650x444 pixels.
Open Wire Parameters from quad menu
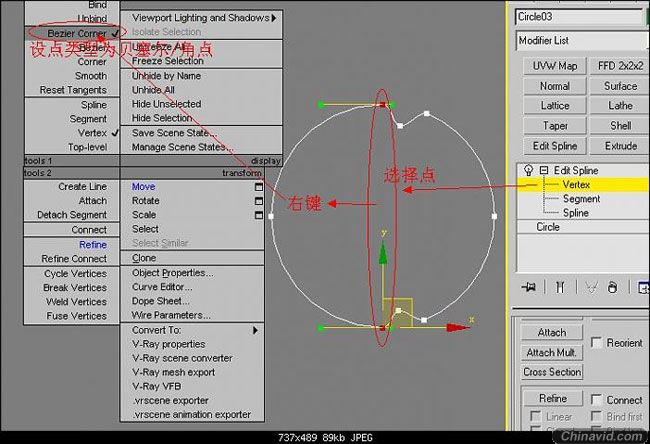(171, 315)
